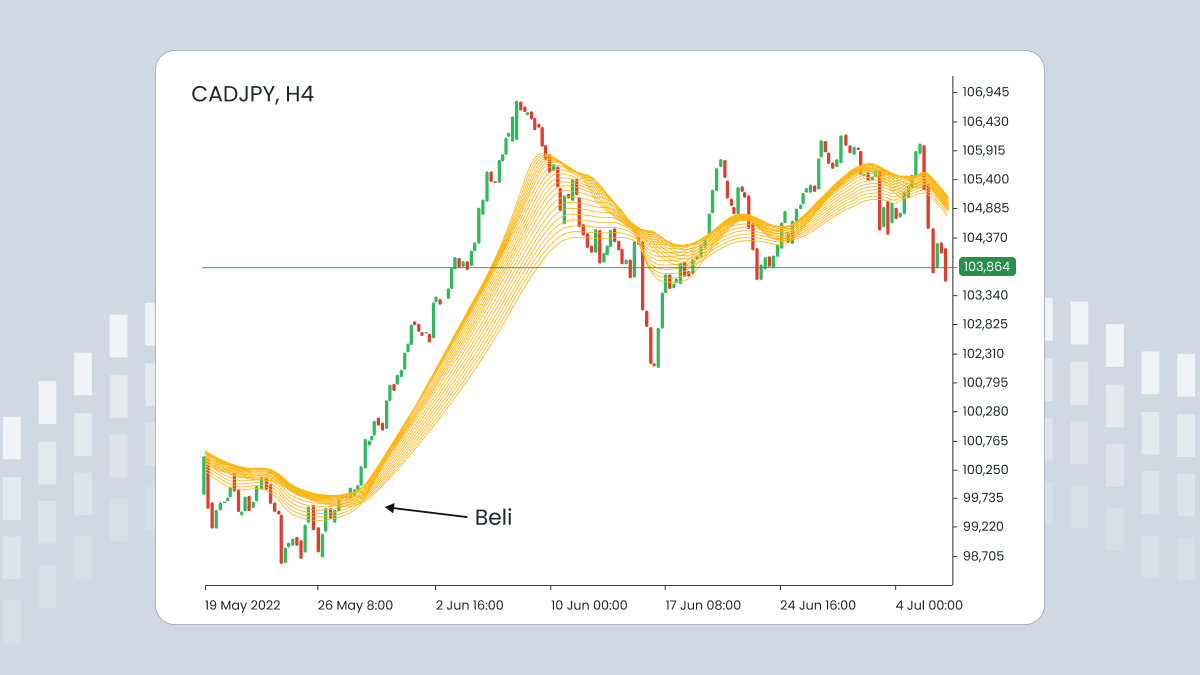1200x675 pixels.
Task: Click the 105,400 price axis label
Action: click(986, 179)
